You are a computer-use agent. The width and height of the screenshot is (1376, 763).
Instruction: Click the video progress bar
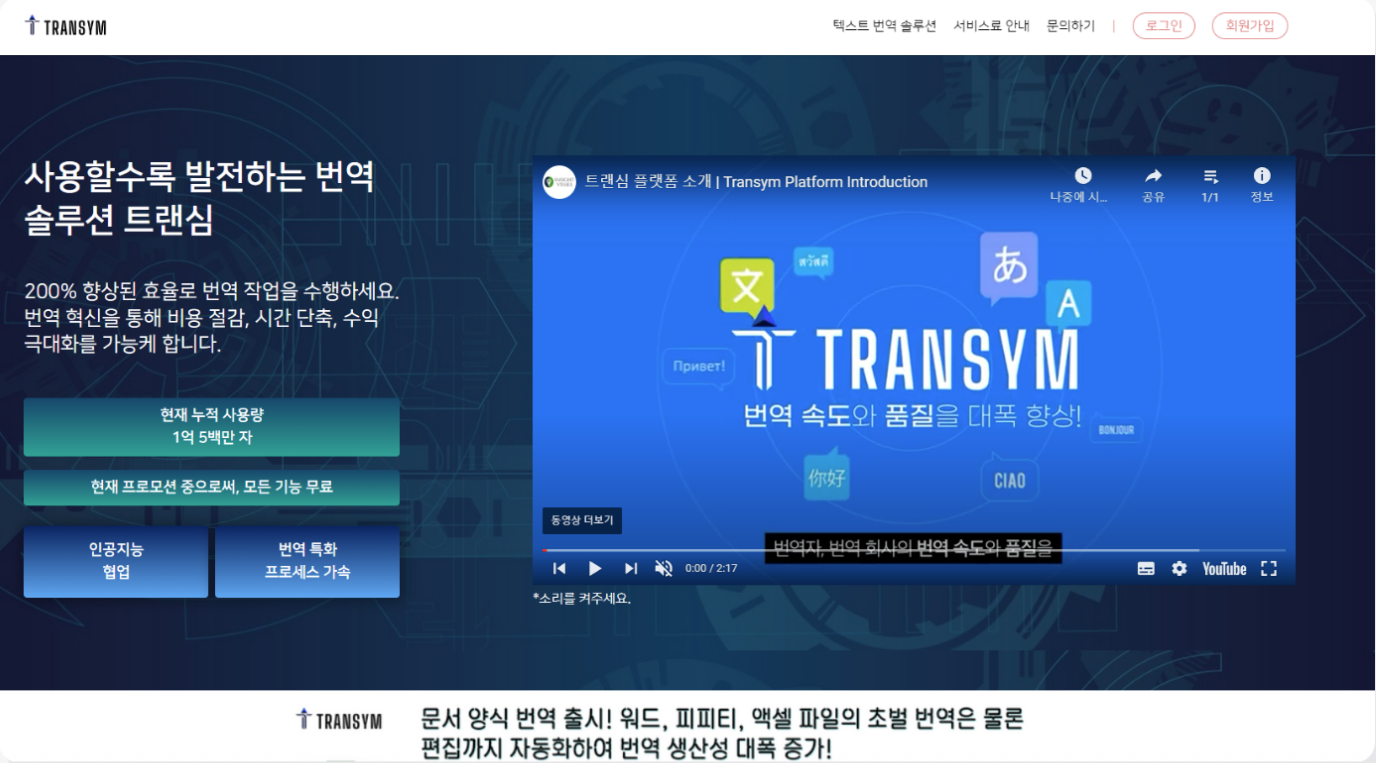pyautogui.click(x=914, y=550)
